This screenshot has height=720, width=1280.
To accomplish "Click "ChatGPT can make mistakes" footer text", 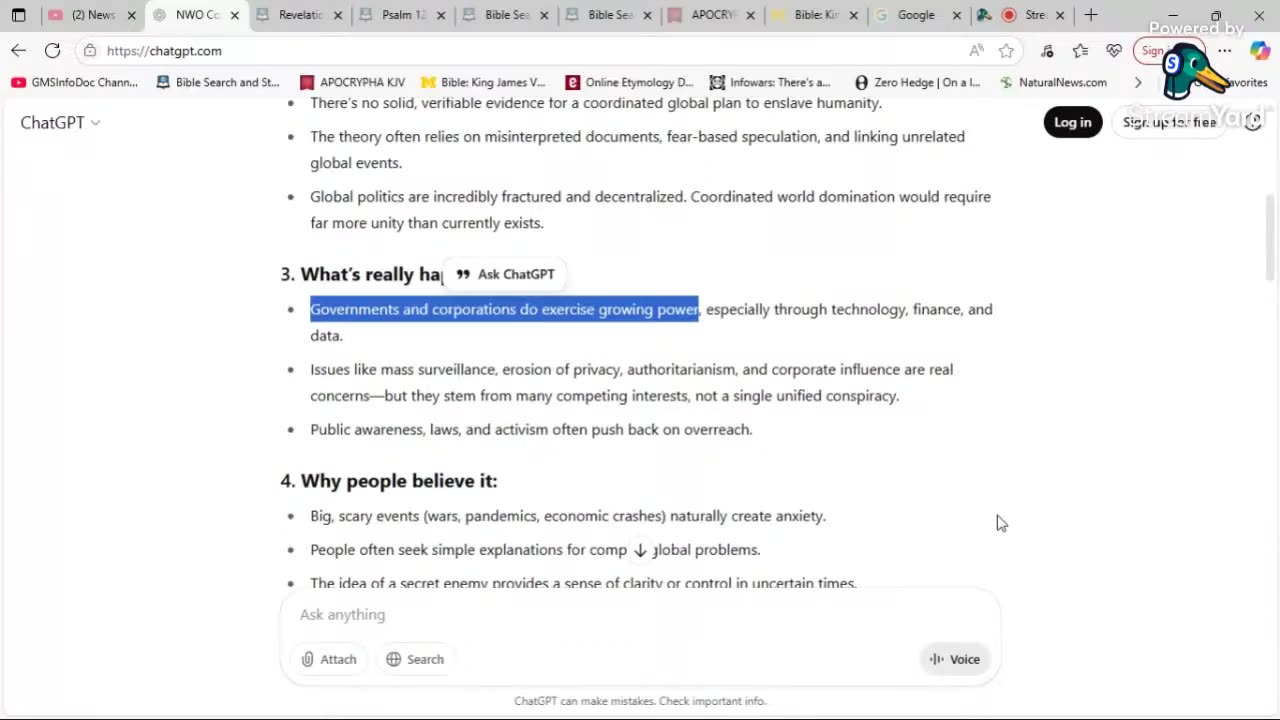I will (640, 701).
